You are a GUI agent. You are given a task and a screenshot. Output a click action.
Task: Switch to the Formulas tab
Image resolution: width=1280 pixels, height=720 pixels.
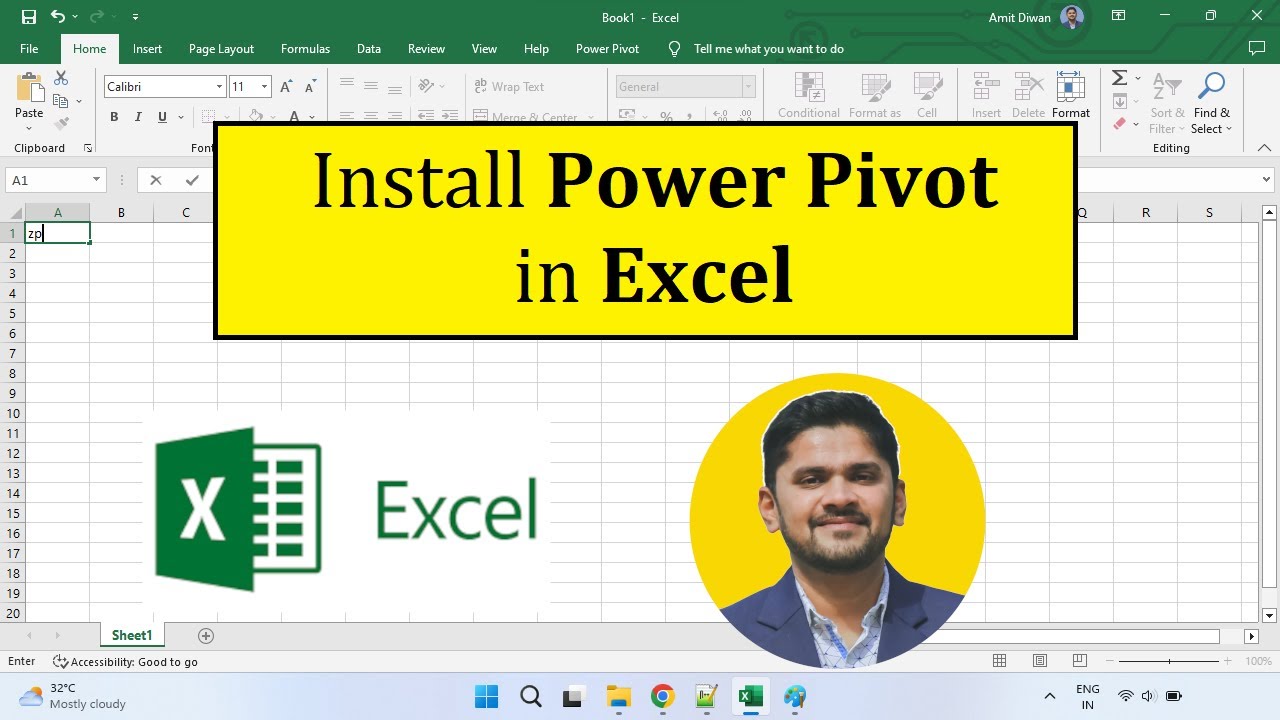point(305,49)
